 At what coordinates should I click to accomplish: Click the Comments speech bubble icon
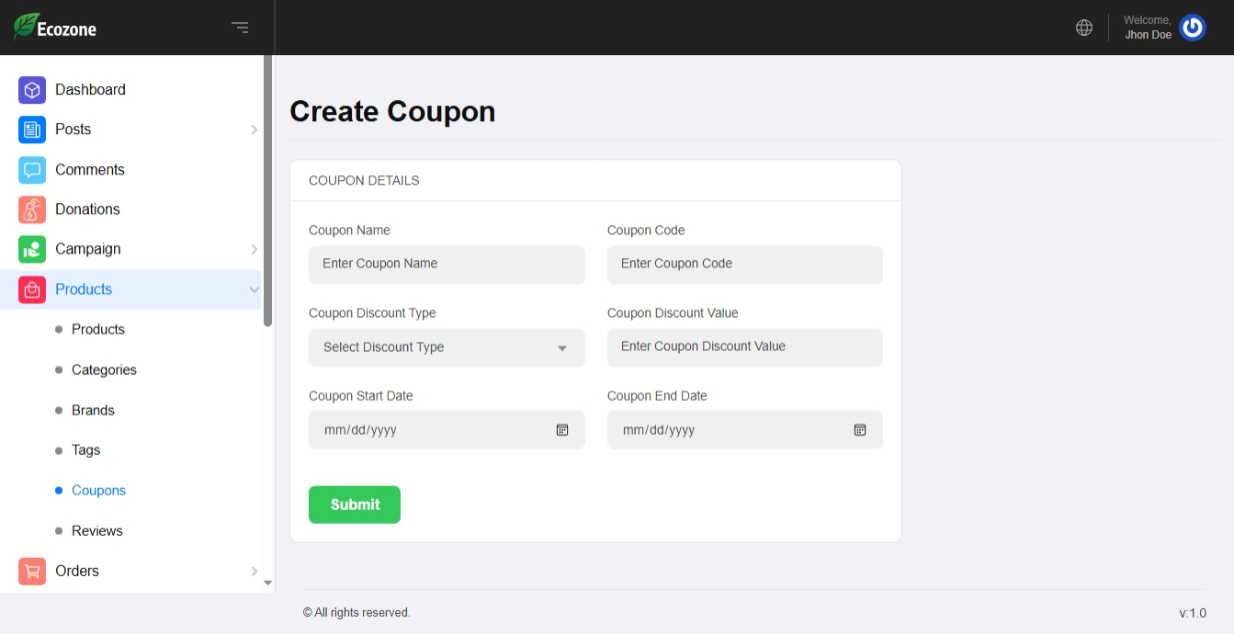32,170
